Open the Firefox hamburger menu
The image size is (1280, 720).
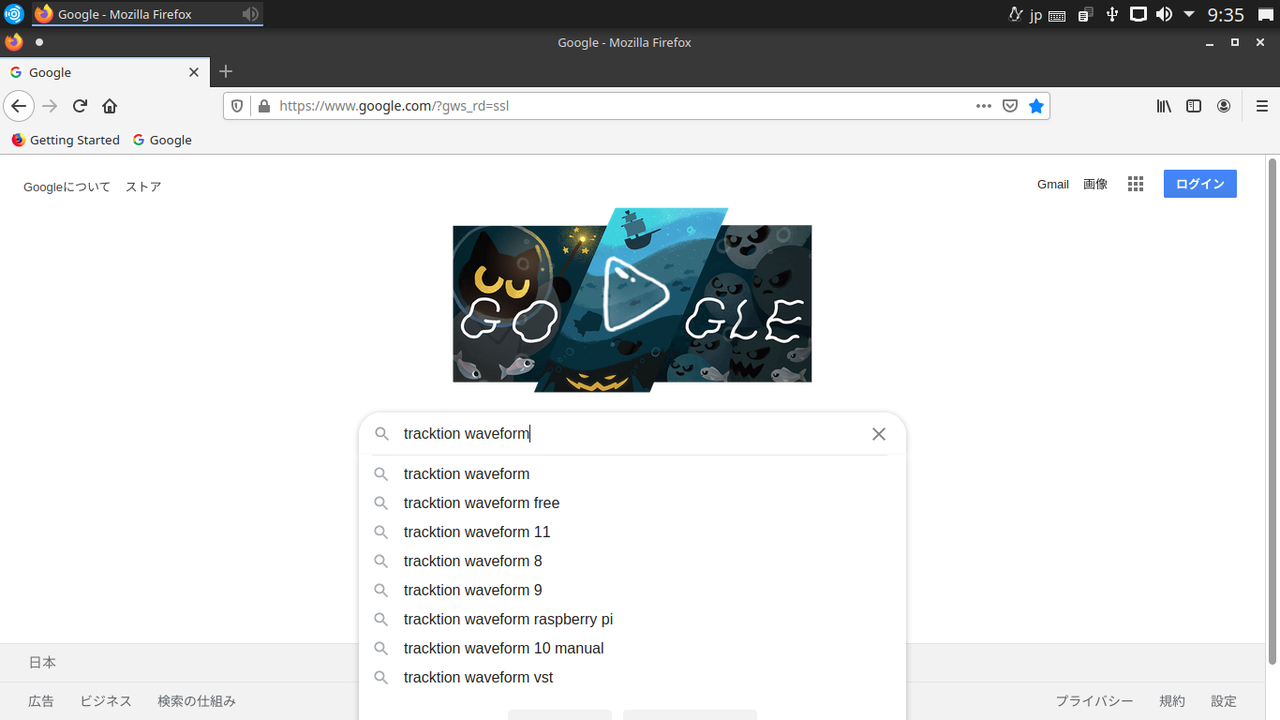click(1262, 105)
